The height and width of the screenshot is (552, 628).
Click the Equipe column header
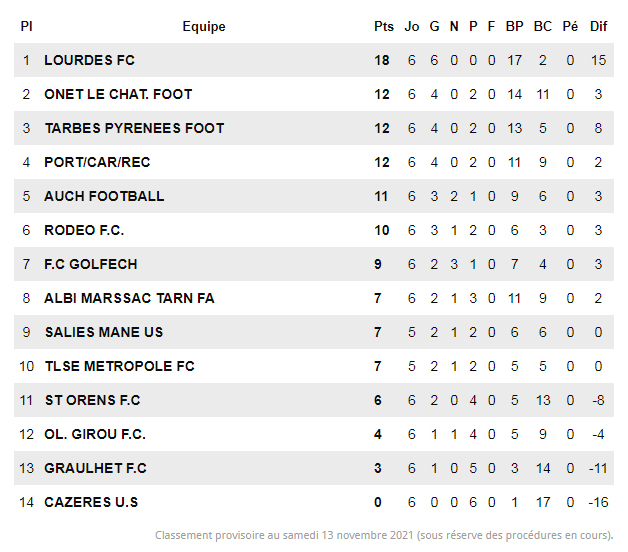click(204, 27)
